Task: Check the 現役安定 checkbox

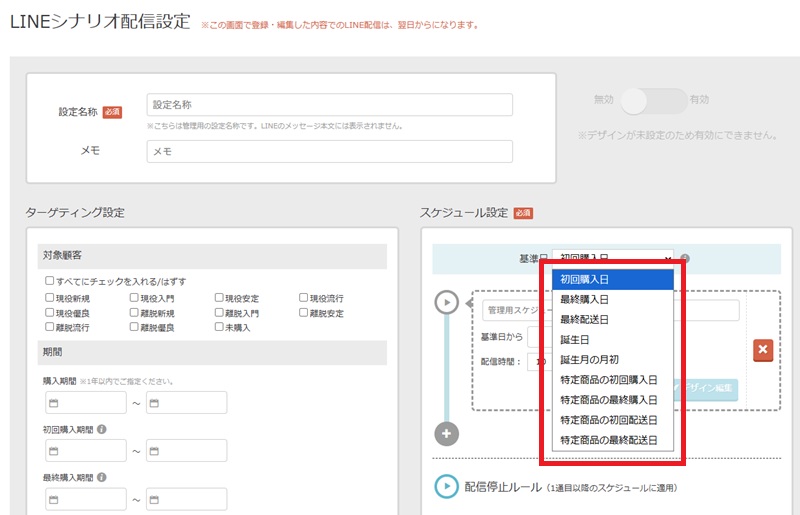Action: click(x=219, y=297)
